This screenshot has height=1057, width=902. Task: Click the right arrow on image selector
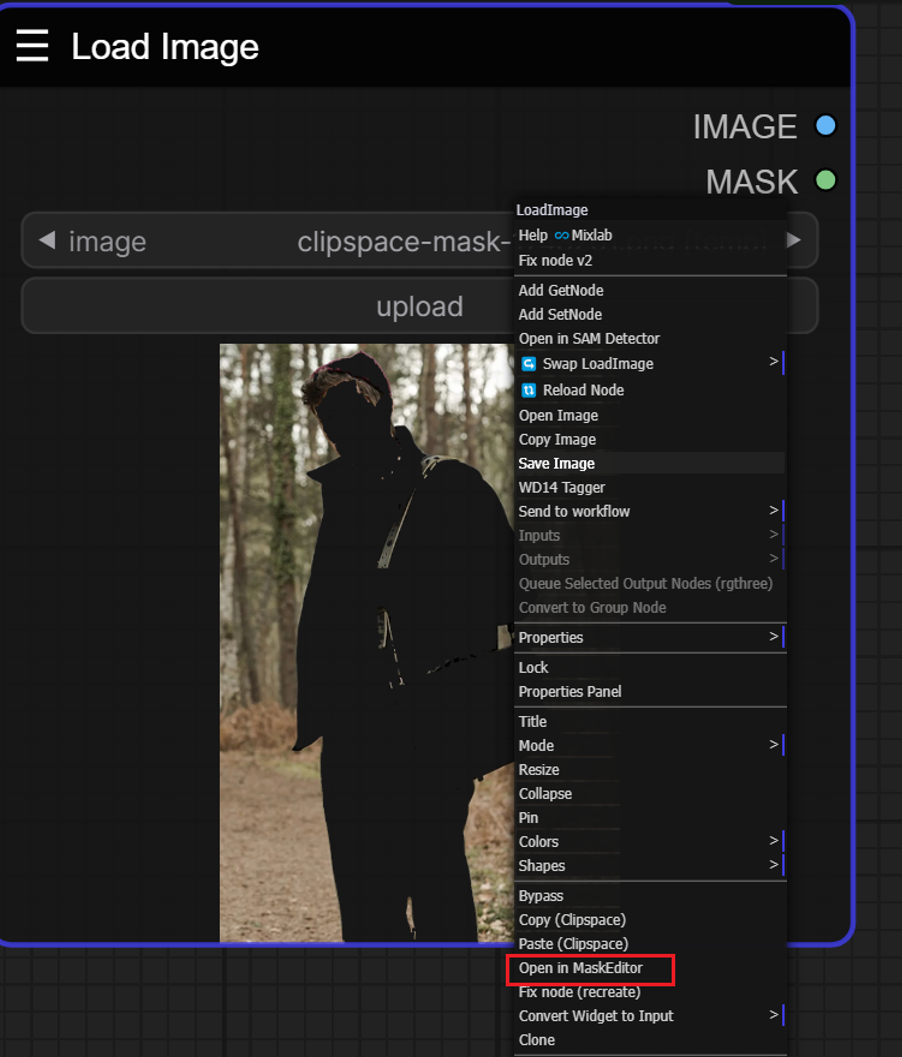point(793,241)
